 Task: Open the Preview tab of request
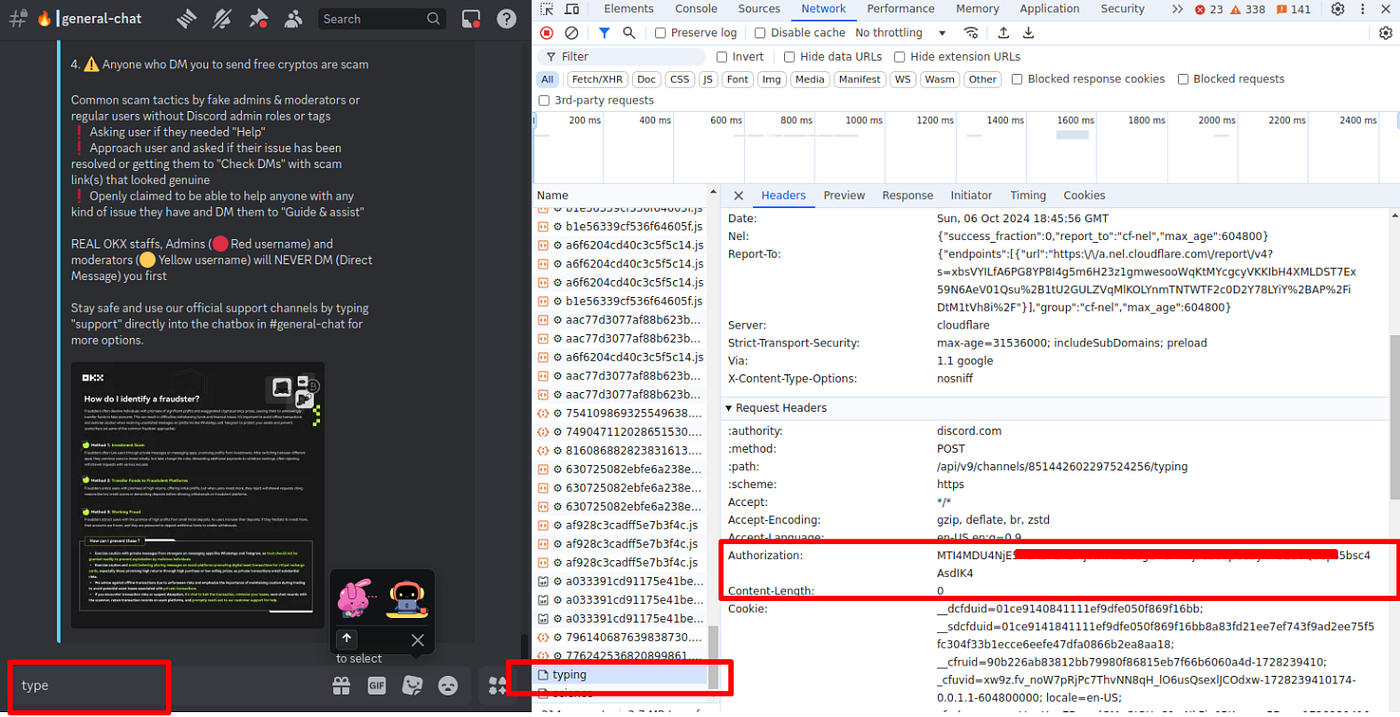(844, 196)
